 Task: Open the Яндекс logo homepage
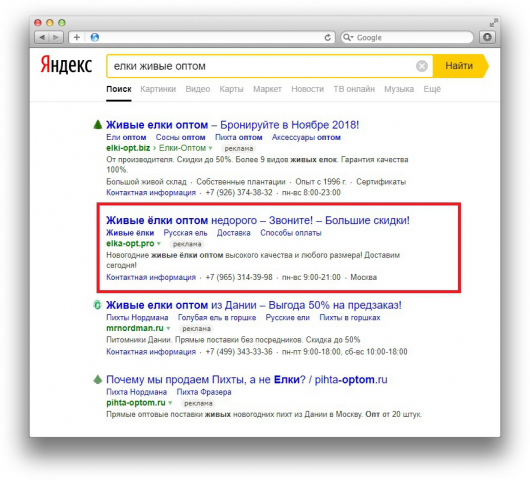(66, 65)
